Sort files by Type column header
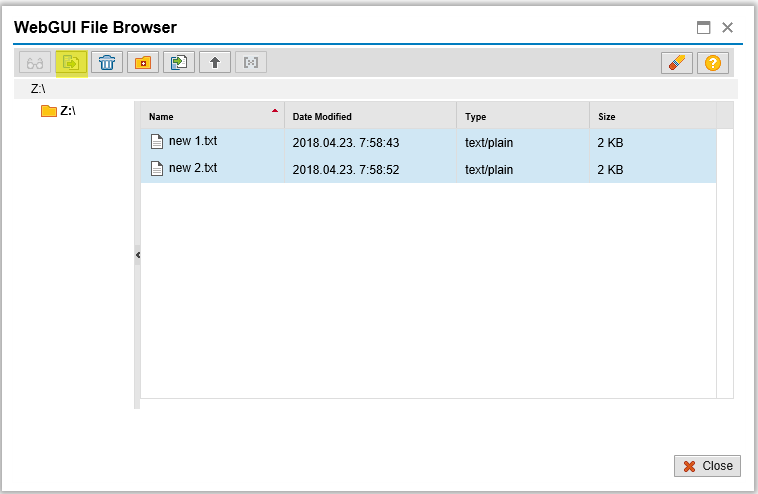The width and height of the screenshot is (758, 494). [x=523, y=116]
